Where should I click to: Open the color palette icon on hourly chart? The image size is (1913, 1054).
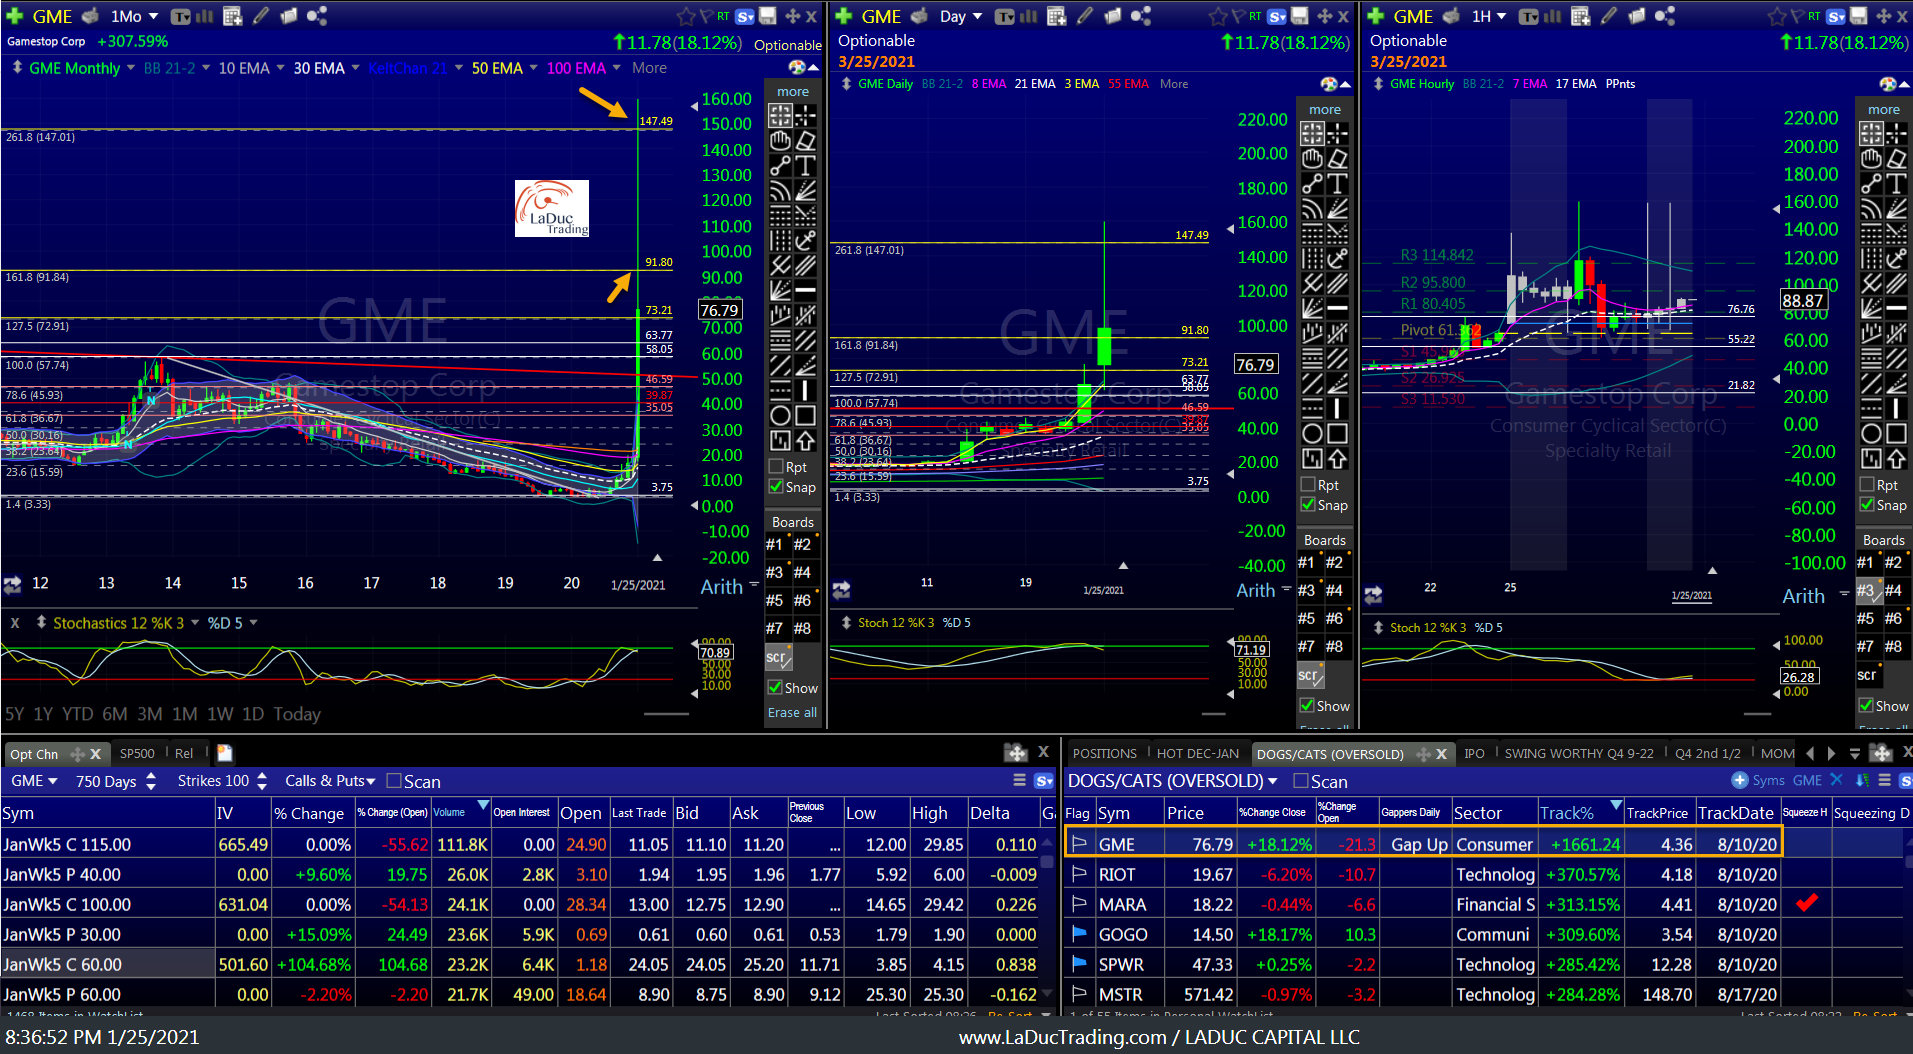click(x=1887, y=84)
